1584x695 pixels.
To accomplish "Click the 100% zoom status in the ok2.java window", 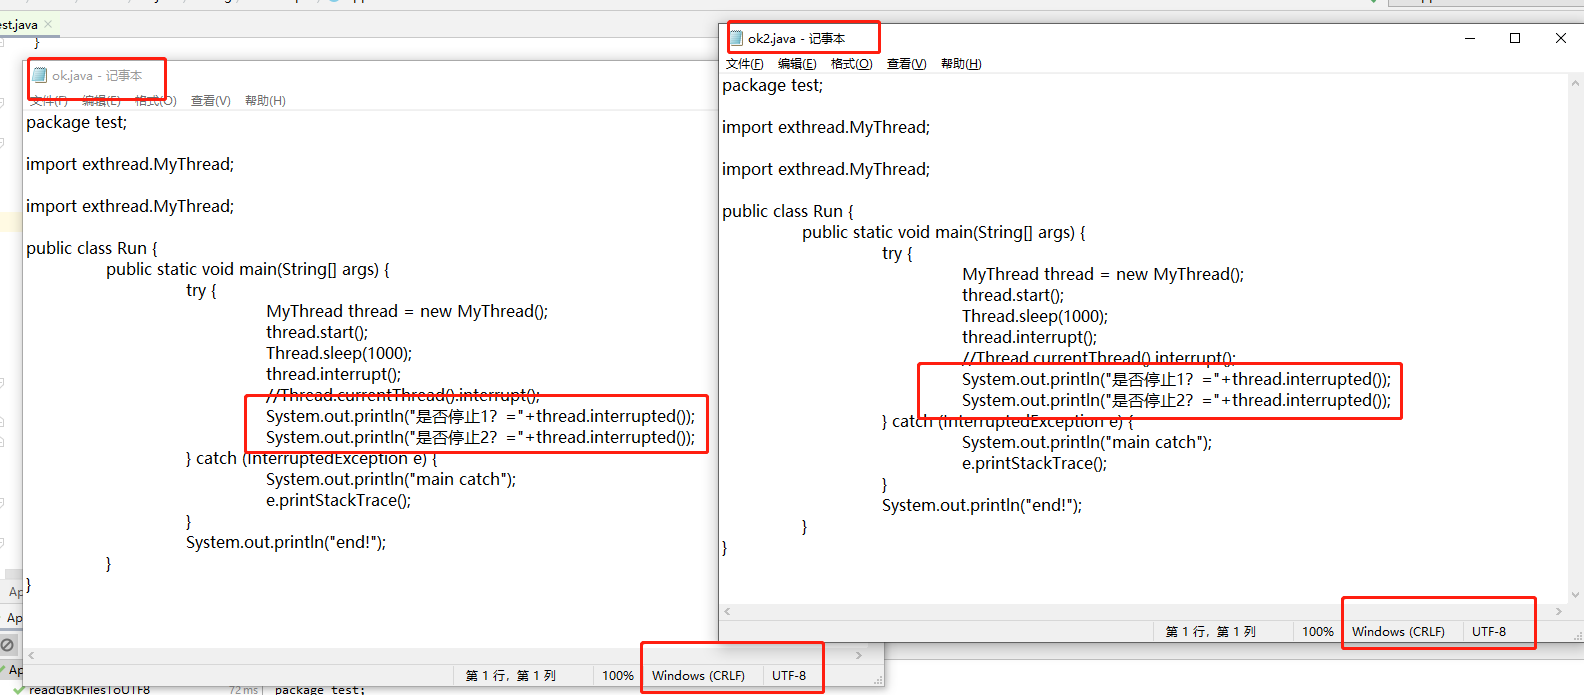I will coord(1318,632).
